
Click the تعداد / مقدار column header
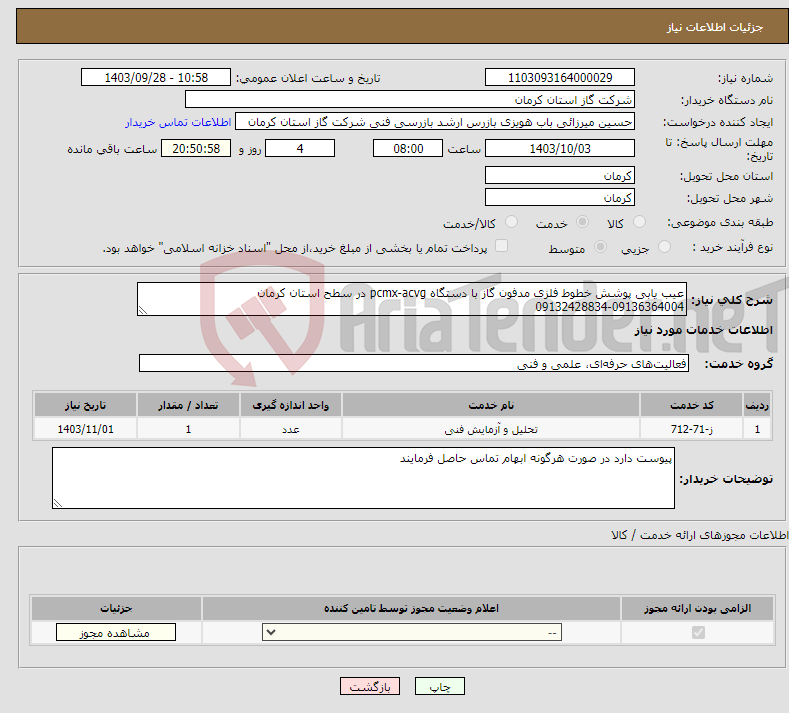(188, 405)
